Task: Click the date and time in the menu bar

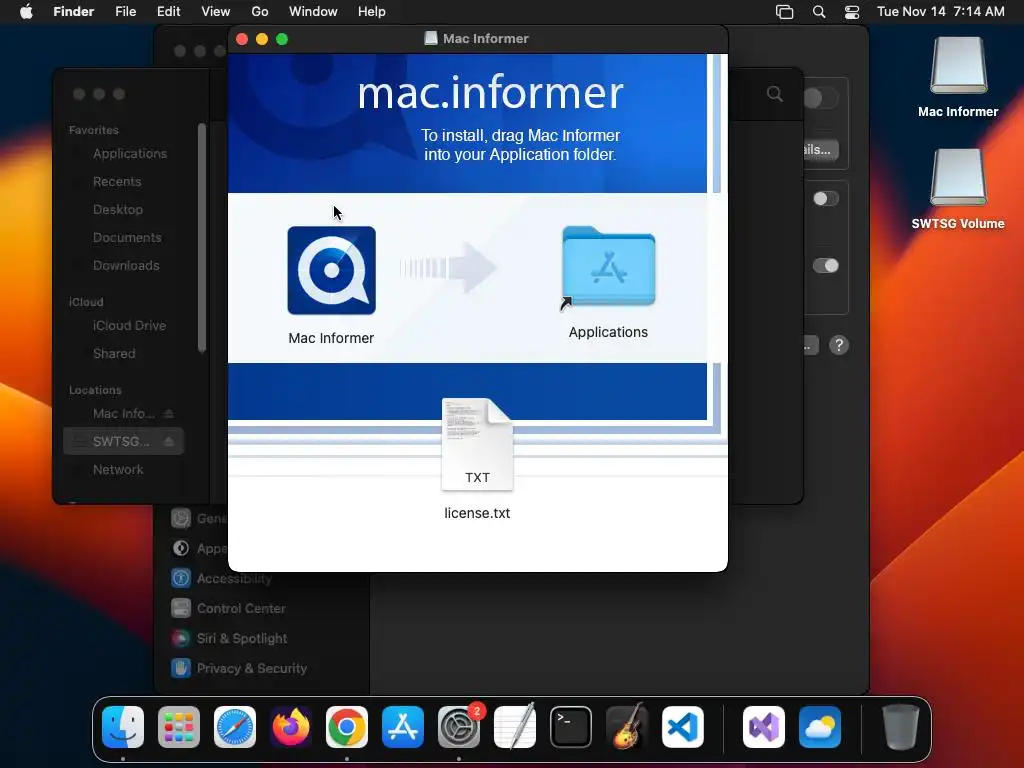Action: tap(940, 12)
